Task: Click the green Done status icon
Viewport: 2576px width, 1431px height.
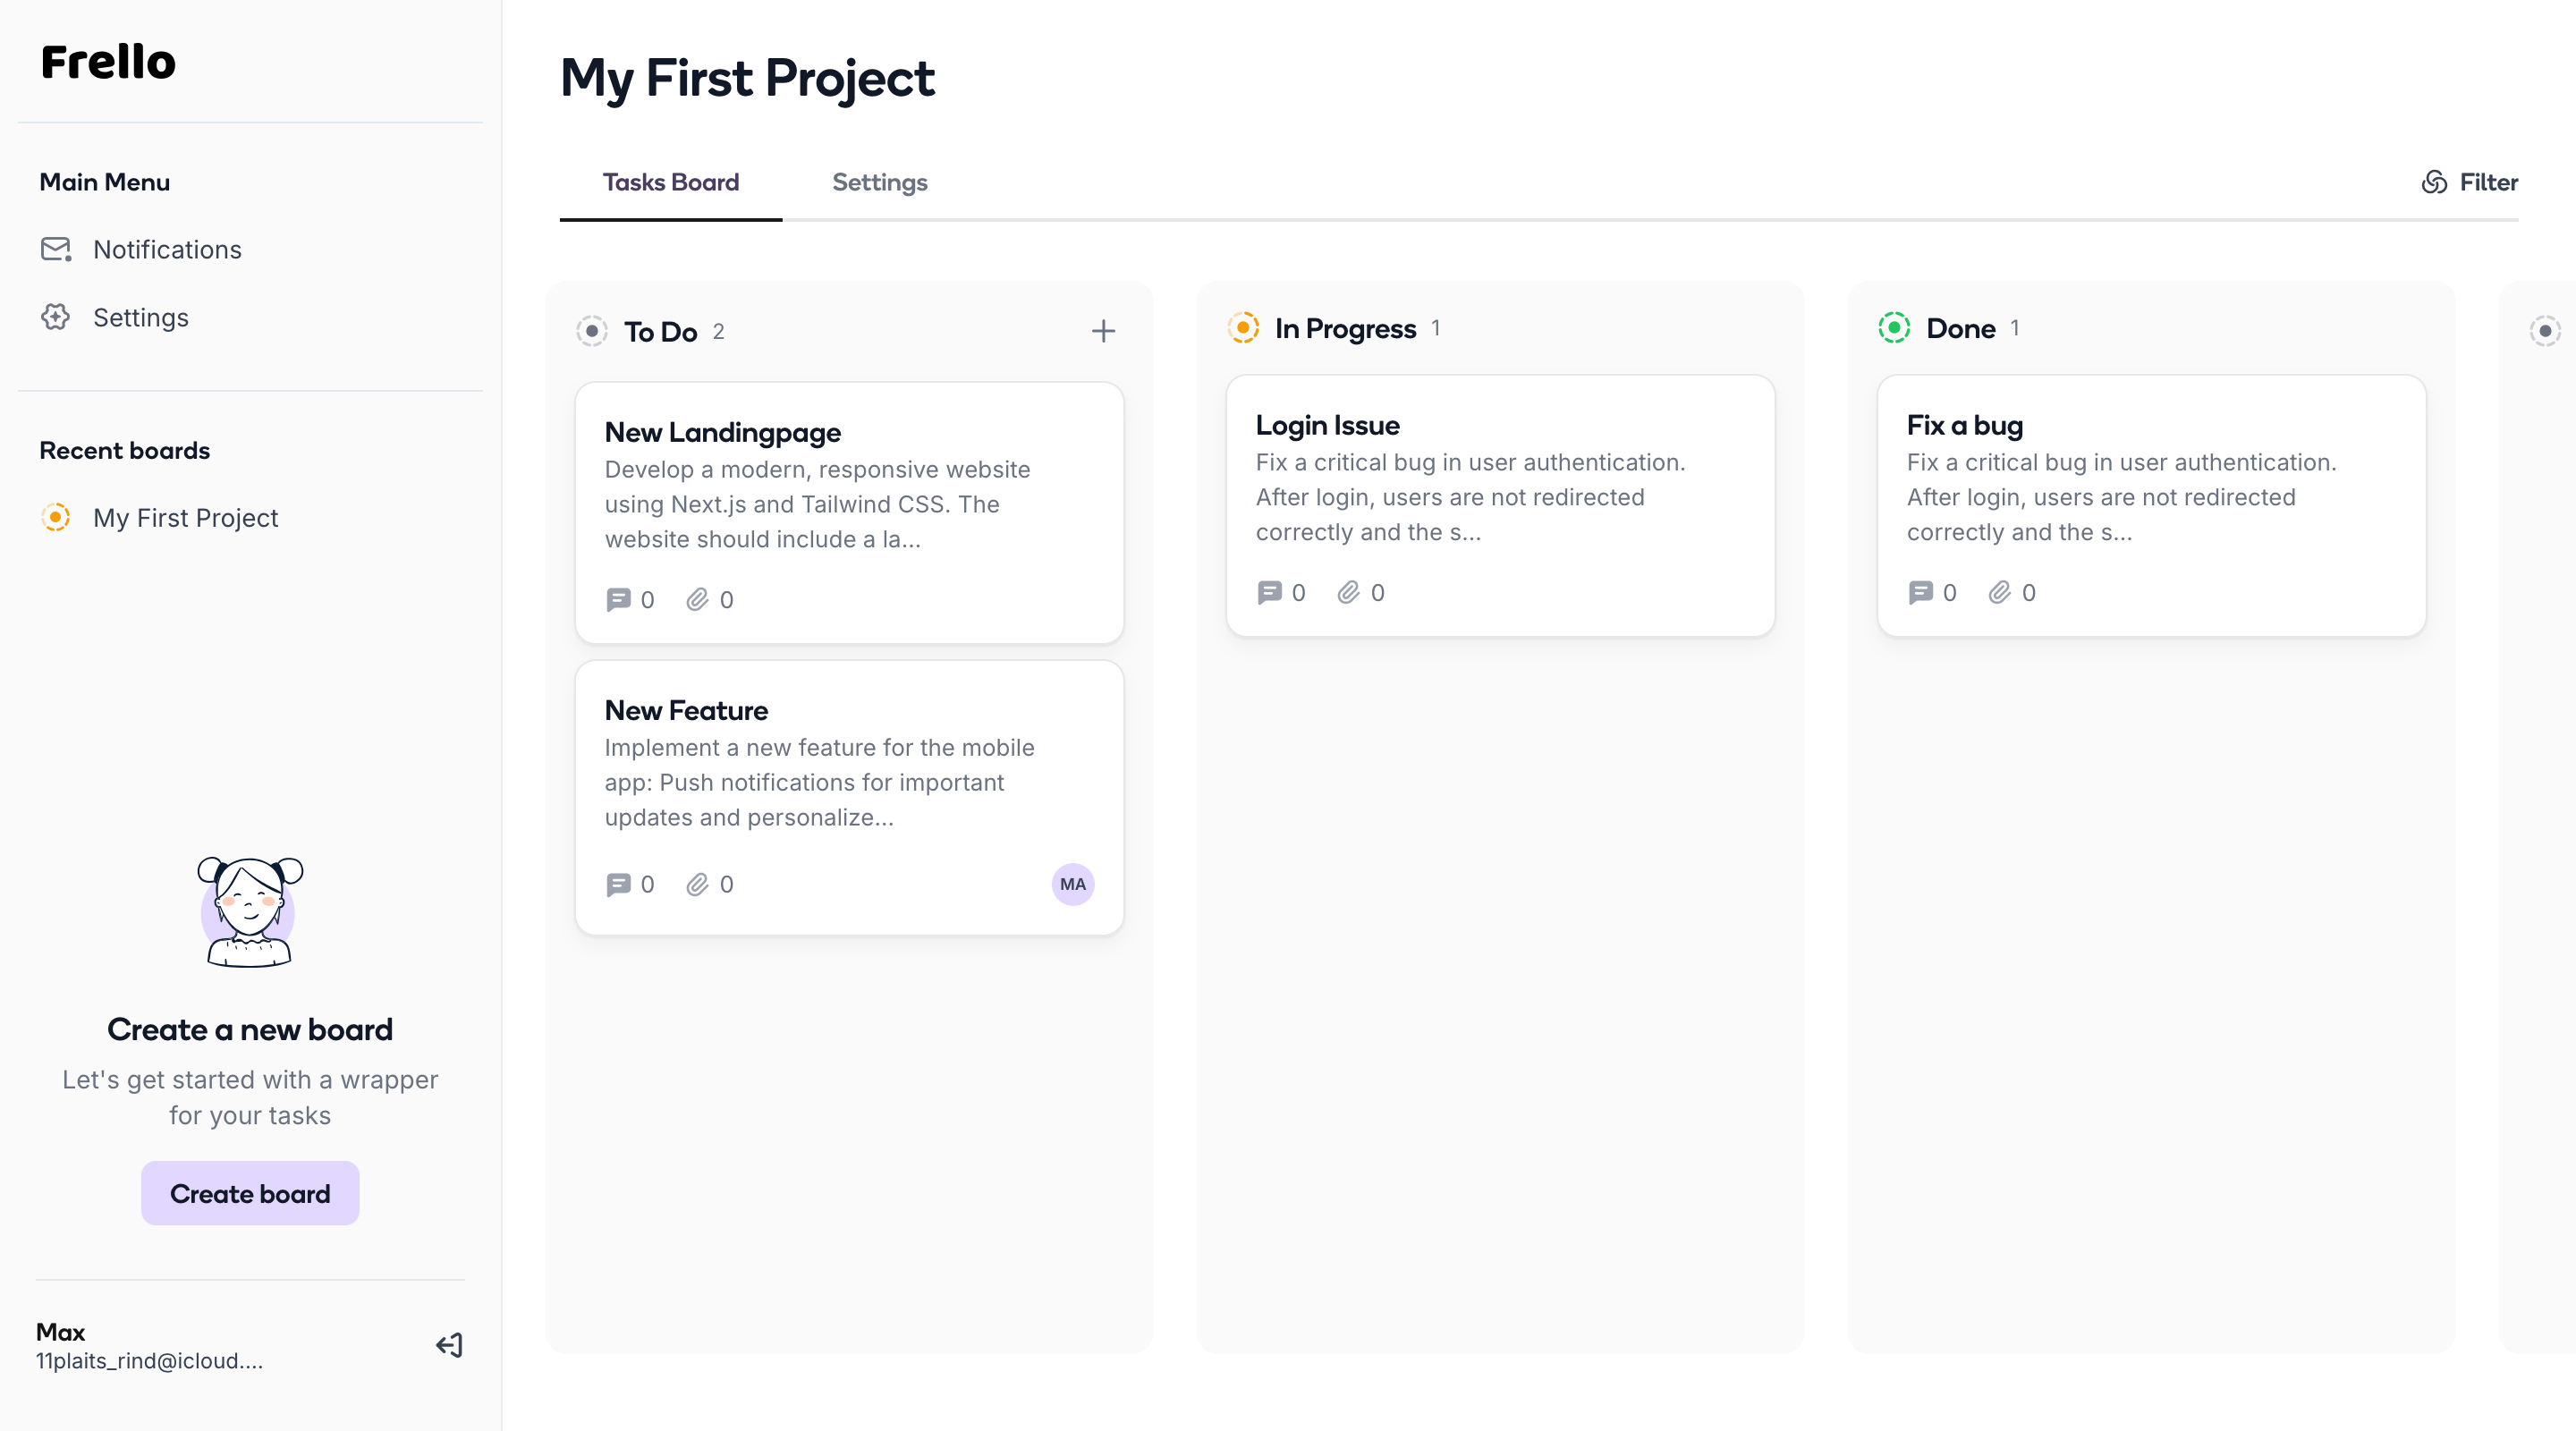Action: coord(1894,328)
